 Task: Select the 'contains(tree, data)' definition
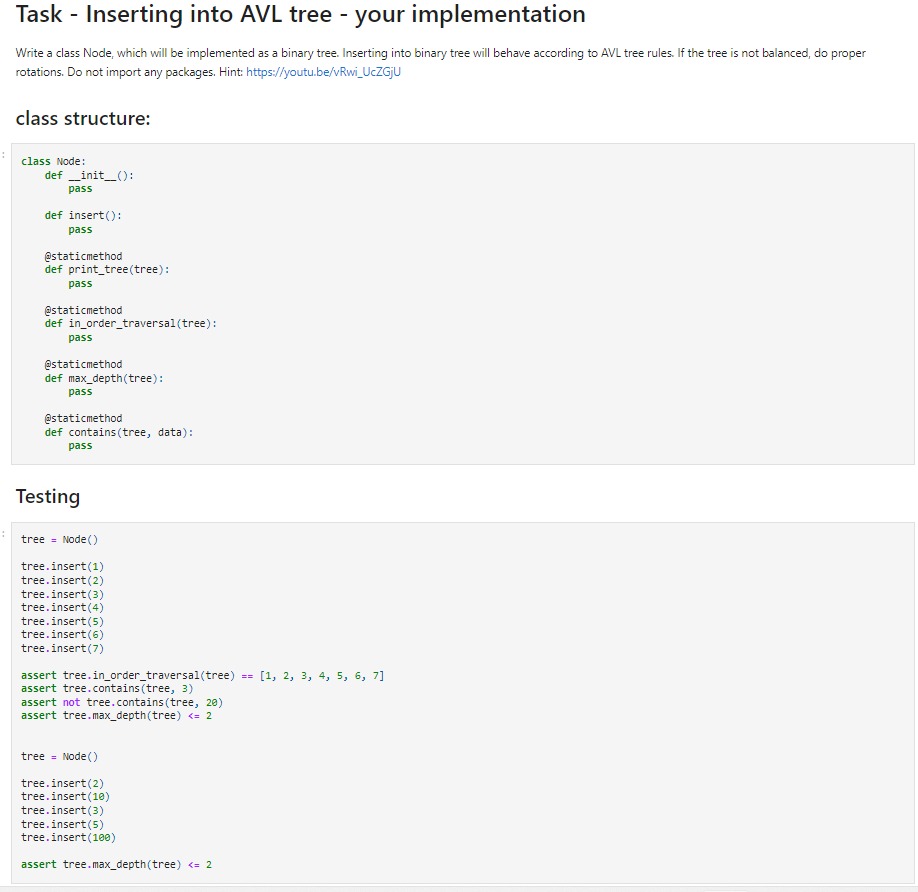[118, 431]
